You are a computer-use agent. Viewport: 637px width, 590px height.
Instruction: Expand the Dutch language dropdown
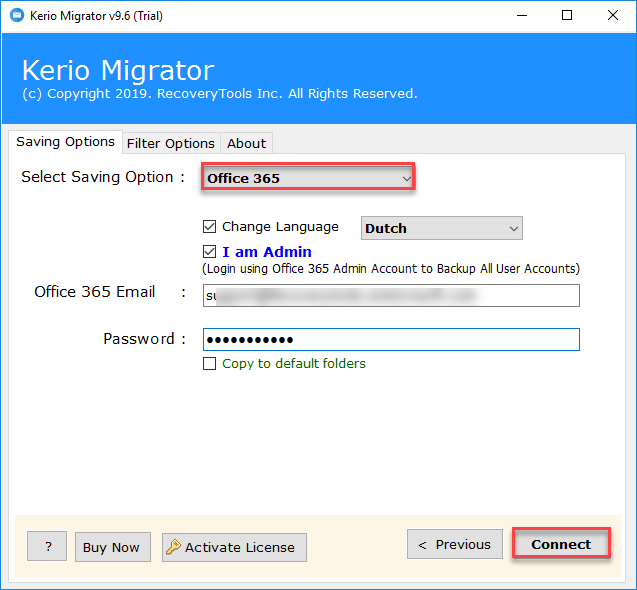click(442, 228)
